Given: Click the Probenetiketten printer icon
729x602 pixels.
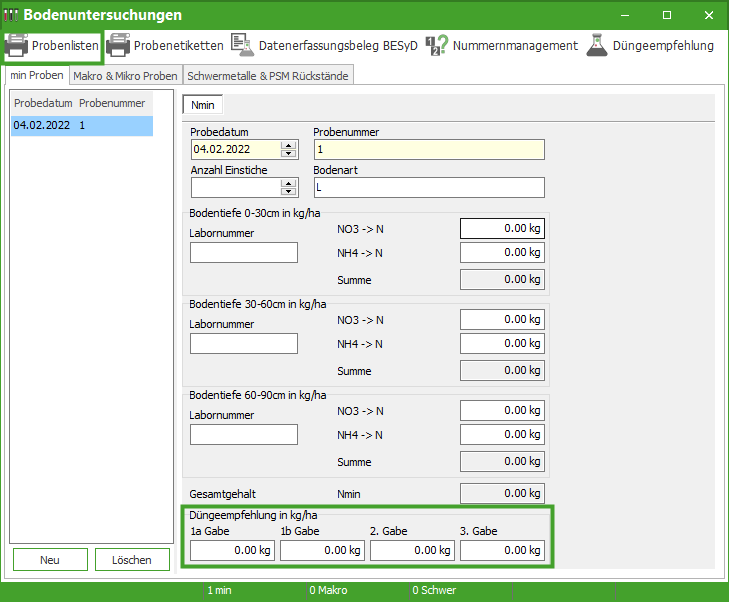Looking at the screenshot, I should (119, 46).
